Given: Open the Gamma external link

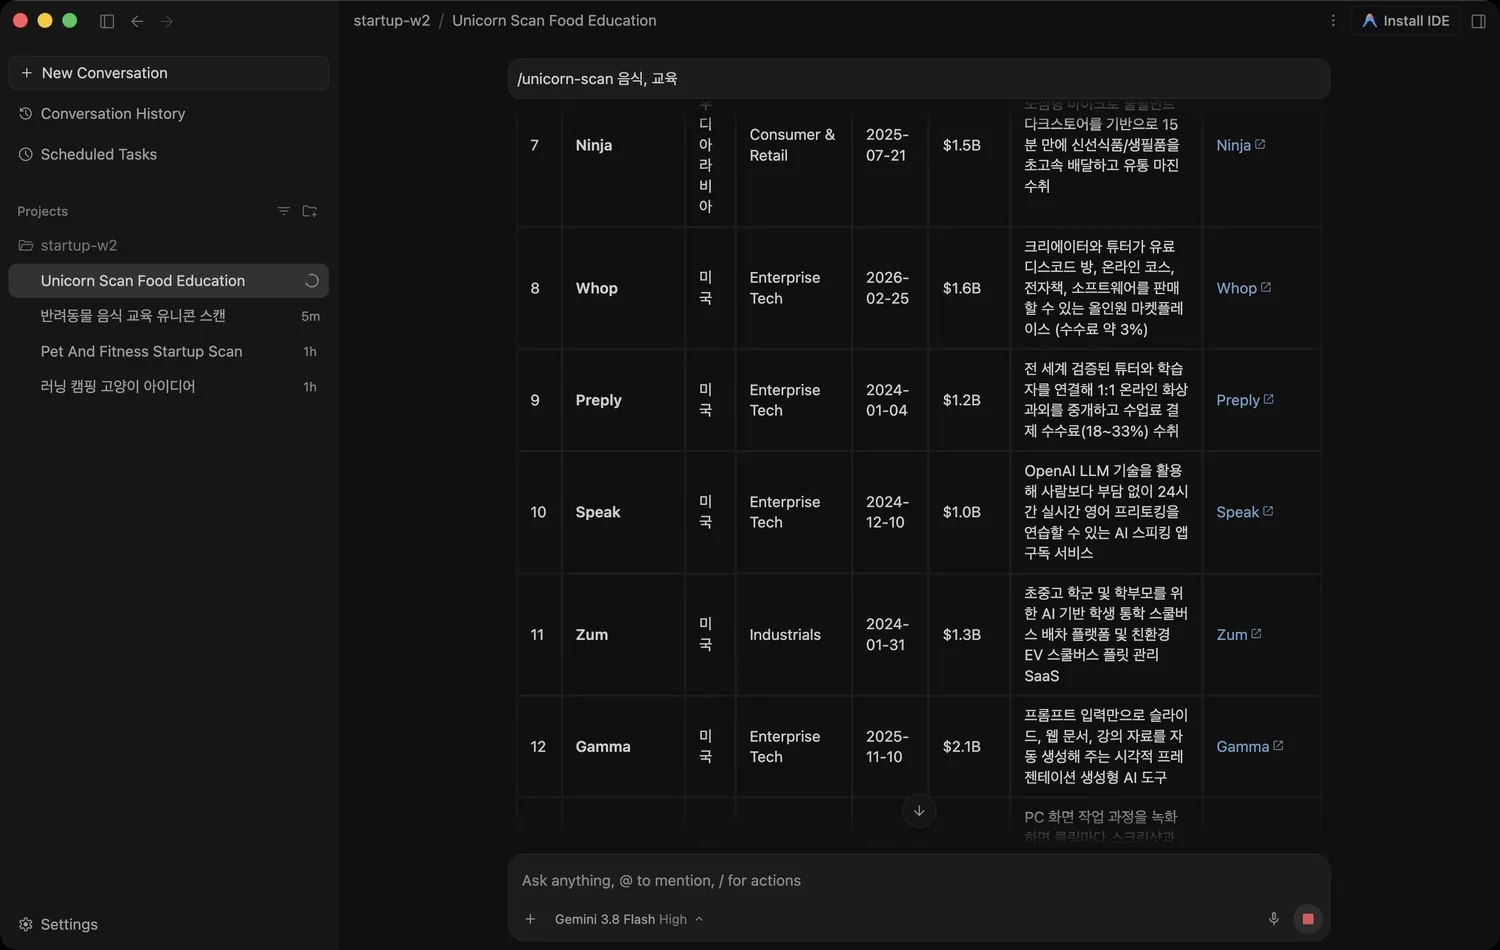Looking at the screenshot, I should pyautogui.click(x=1249, y=747).
